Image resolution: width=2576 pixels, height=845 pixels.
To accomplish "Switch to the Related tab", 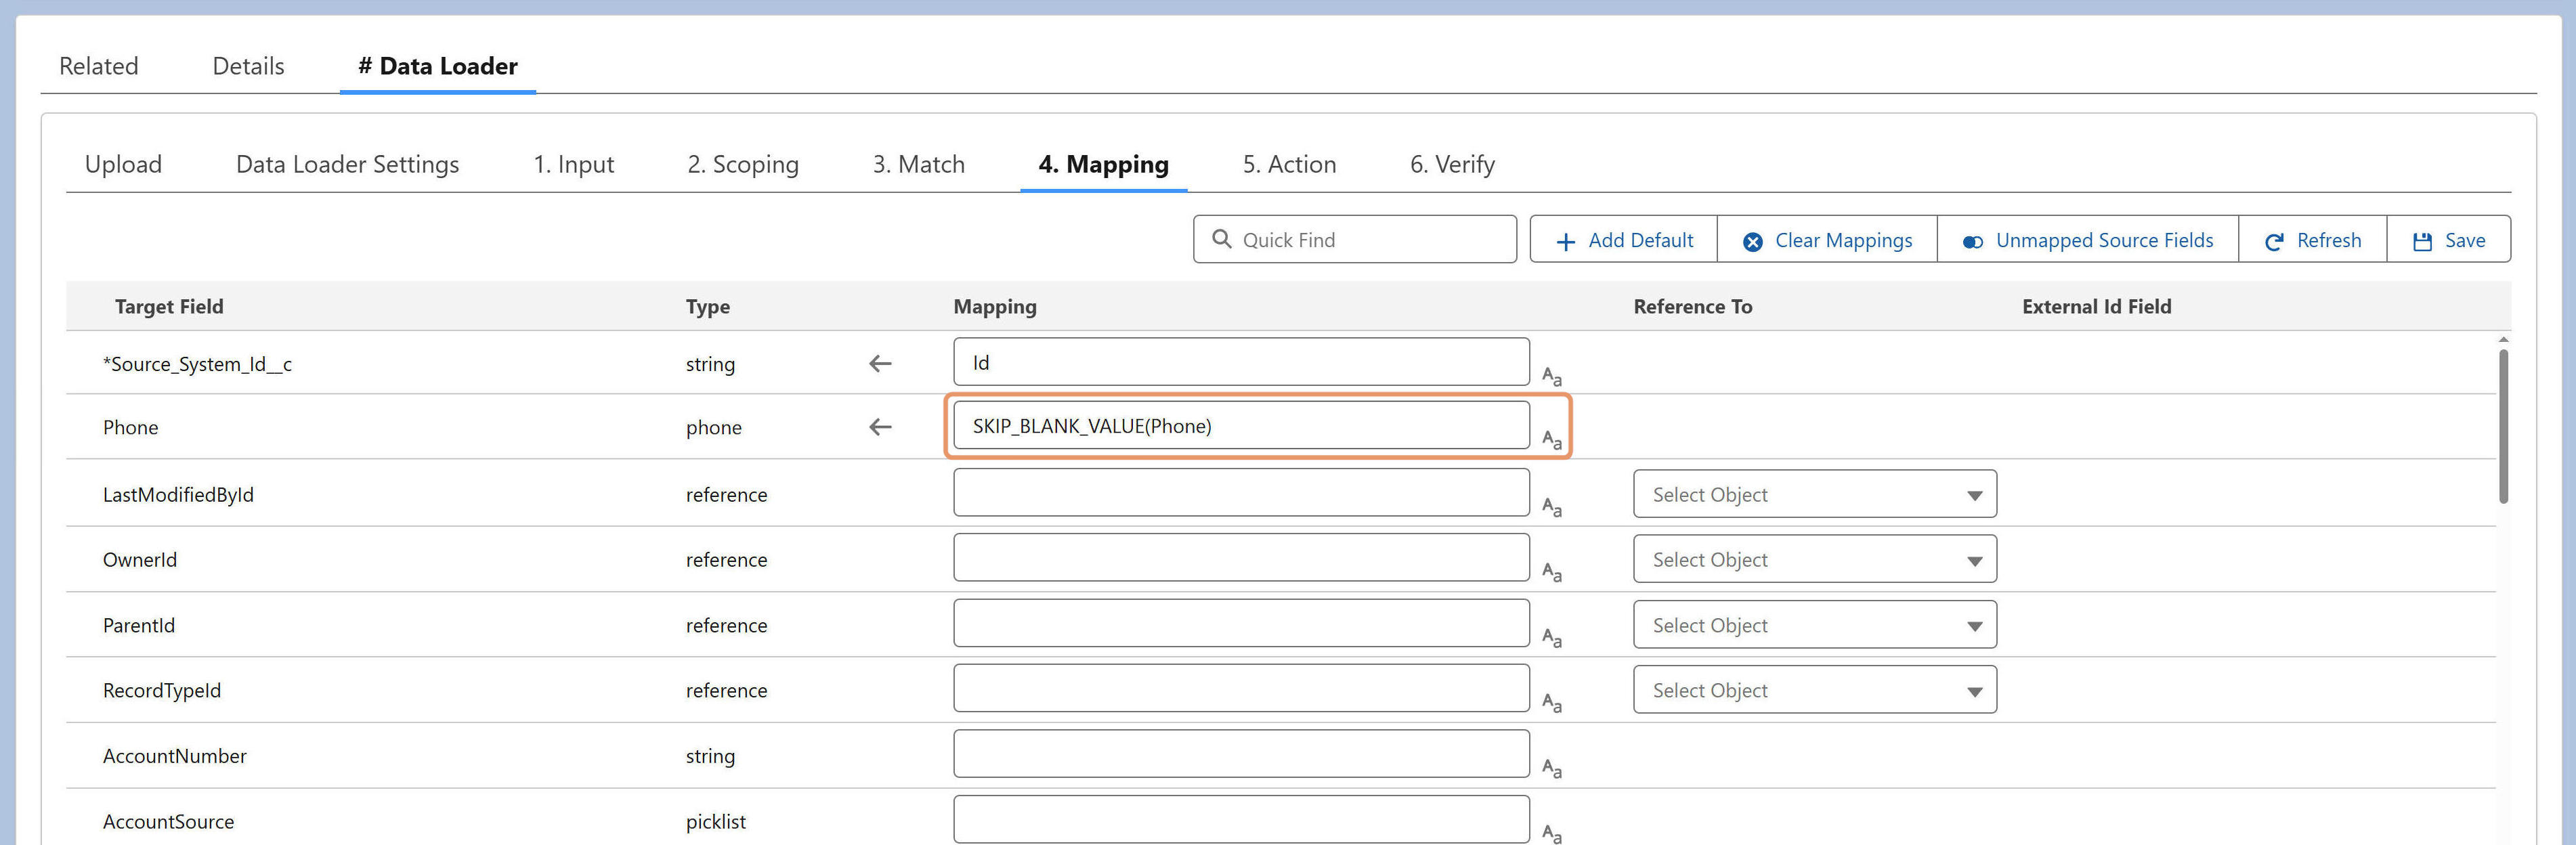I will pos(99,66).
